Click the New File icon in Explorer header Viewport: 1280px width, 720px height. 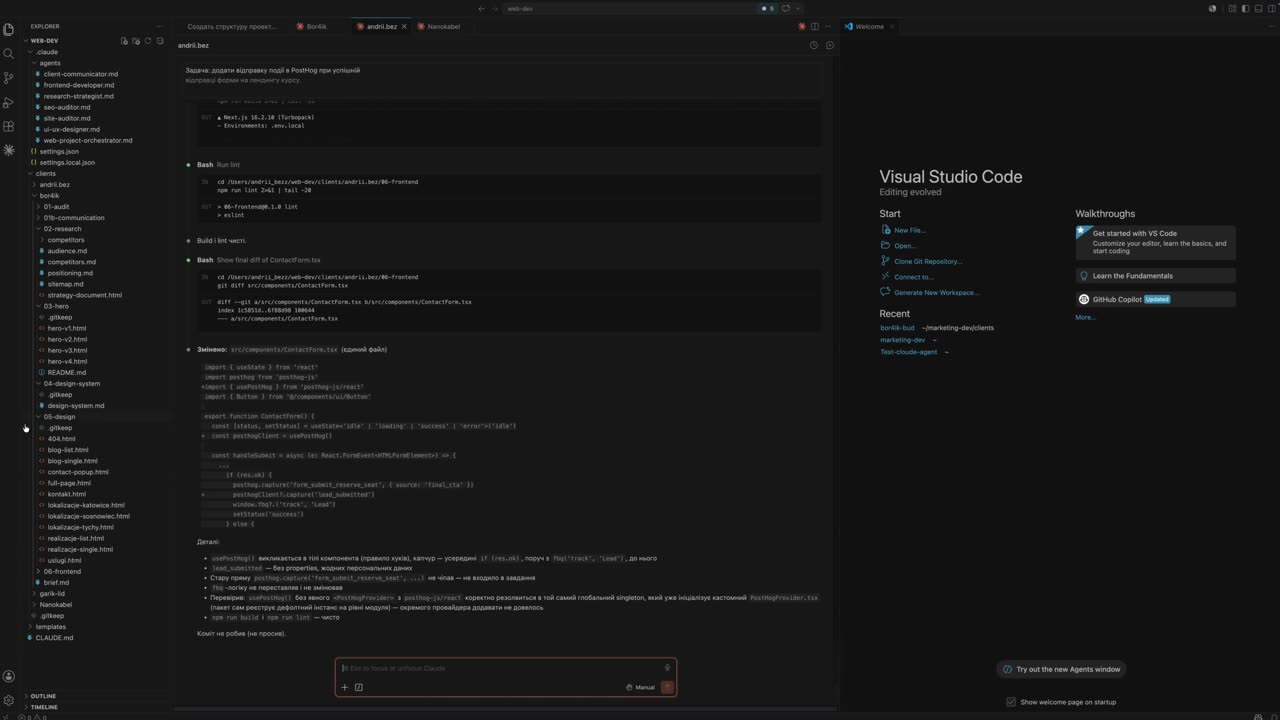(124, 41)
